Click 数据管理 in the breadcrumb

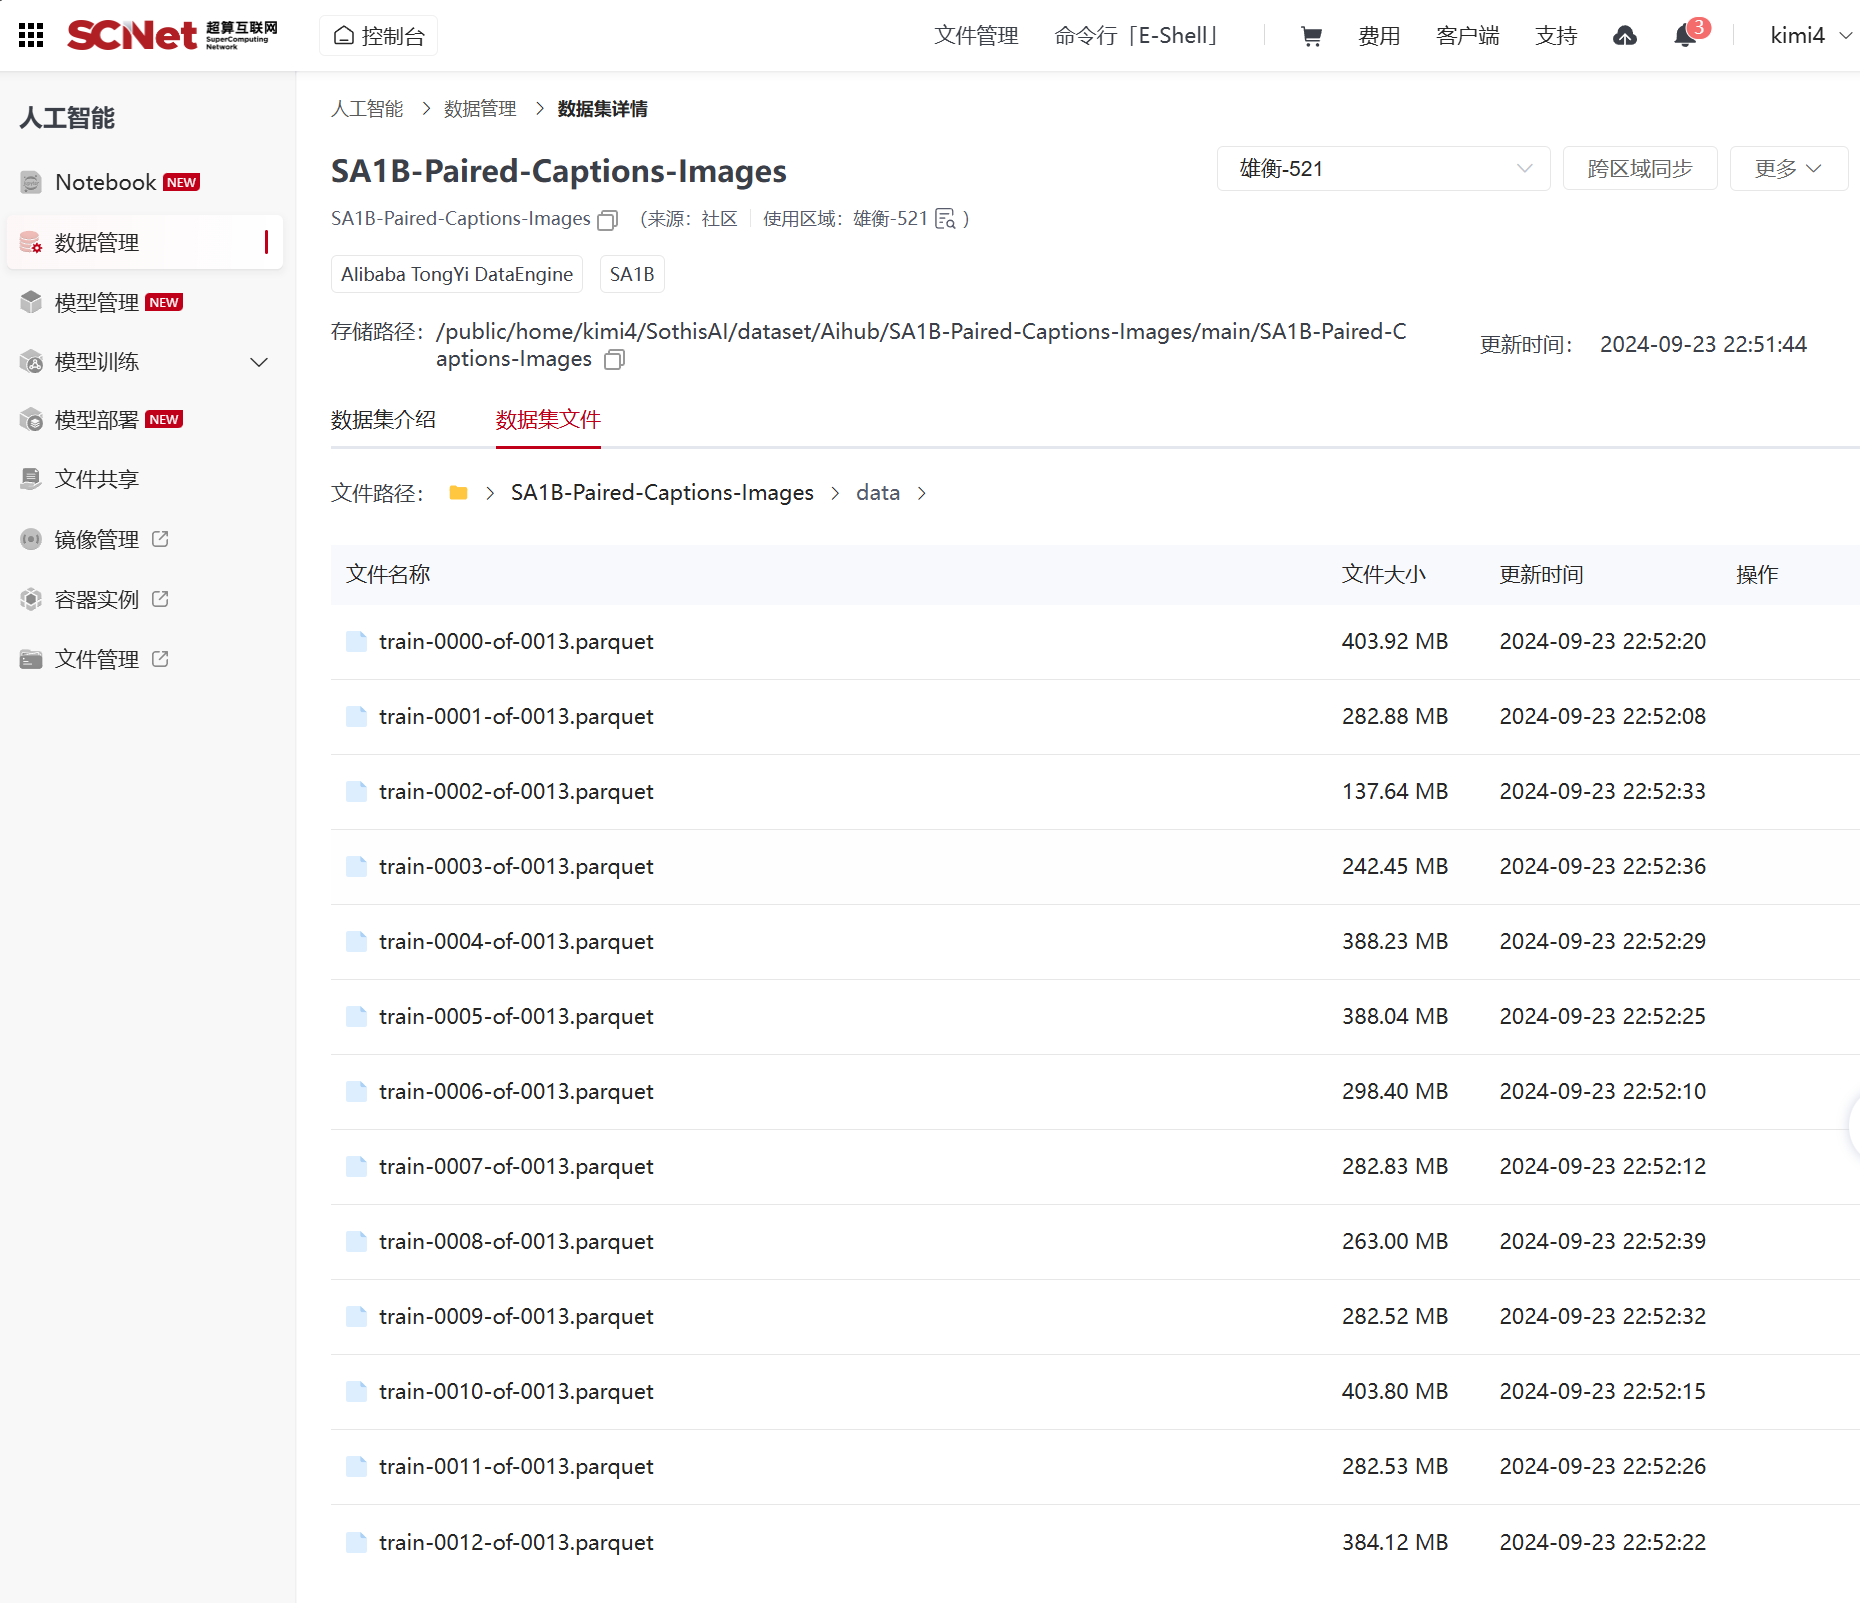coord(480,109)
